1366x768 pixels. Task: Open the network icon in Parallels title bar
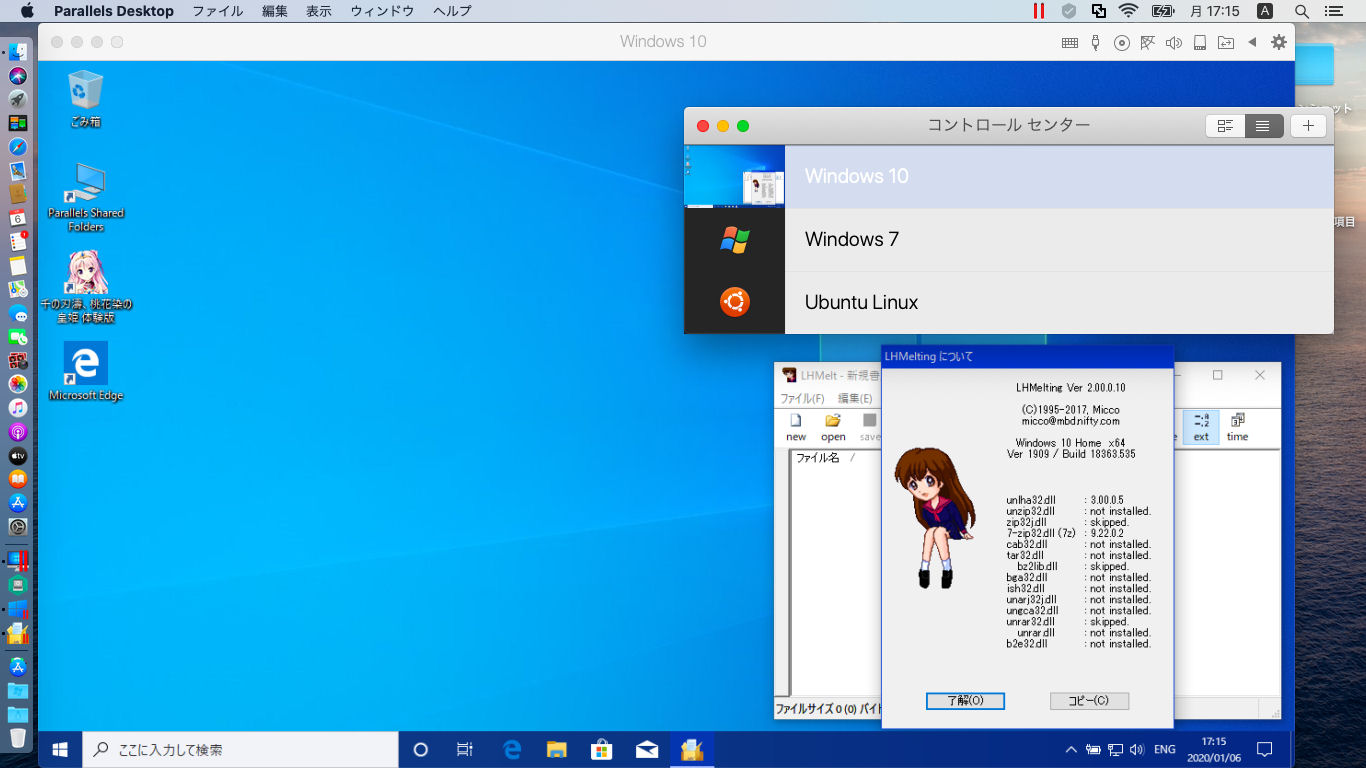(x=1148, y=42)
